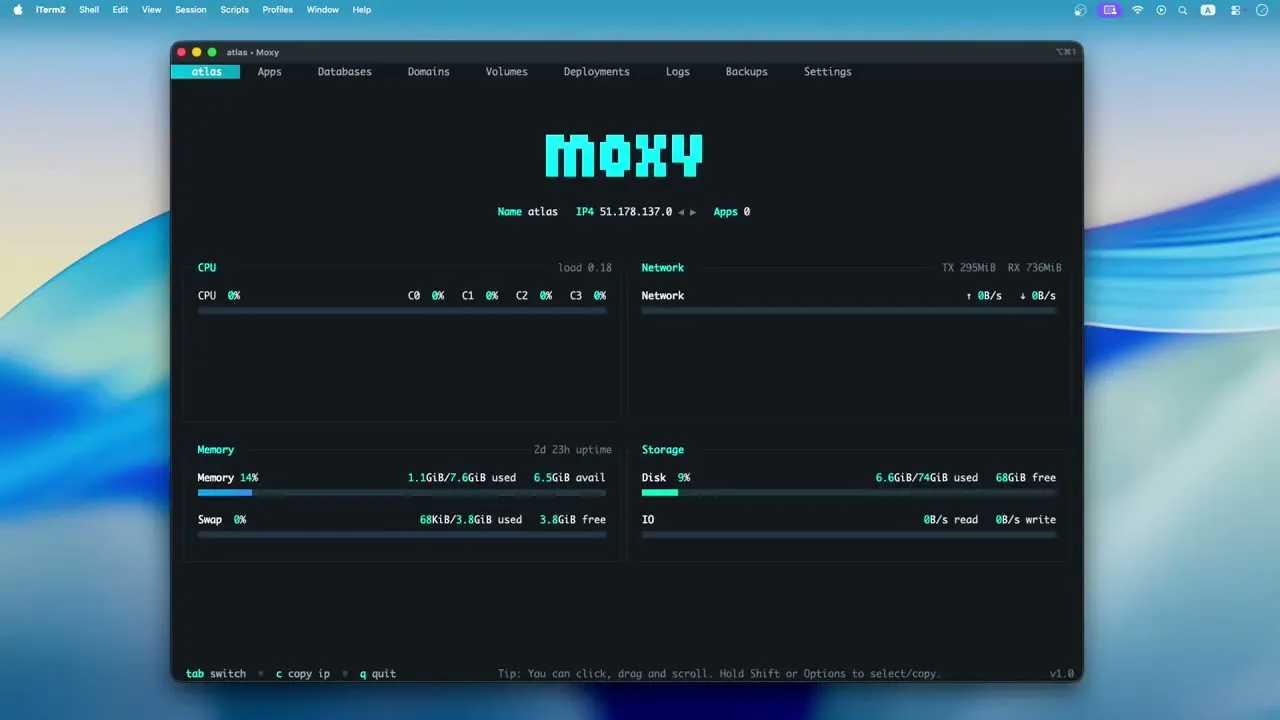1280x720 pixels.
Task: Click the 'load 0.18' value
Action: coord(585,268)
